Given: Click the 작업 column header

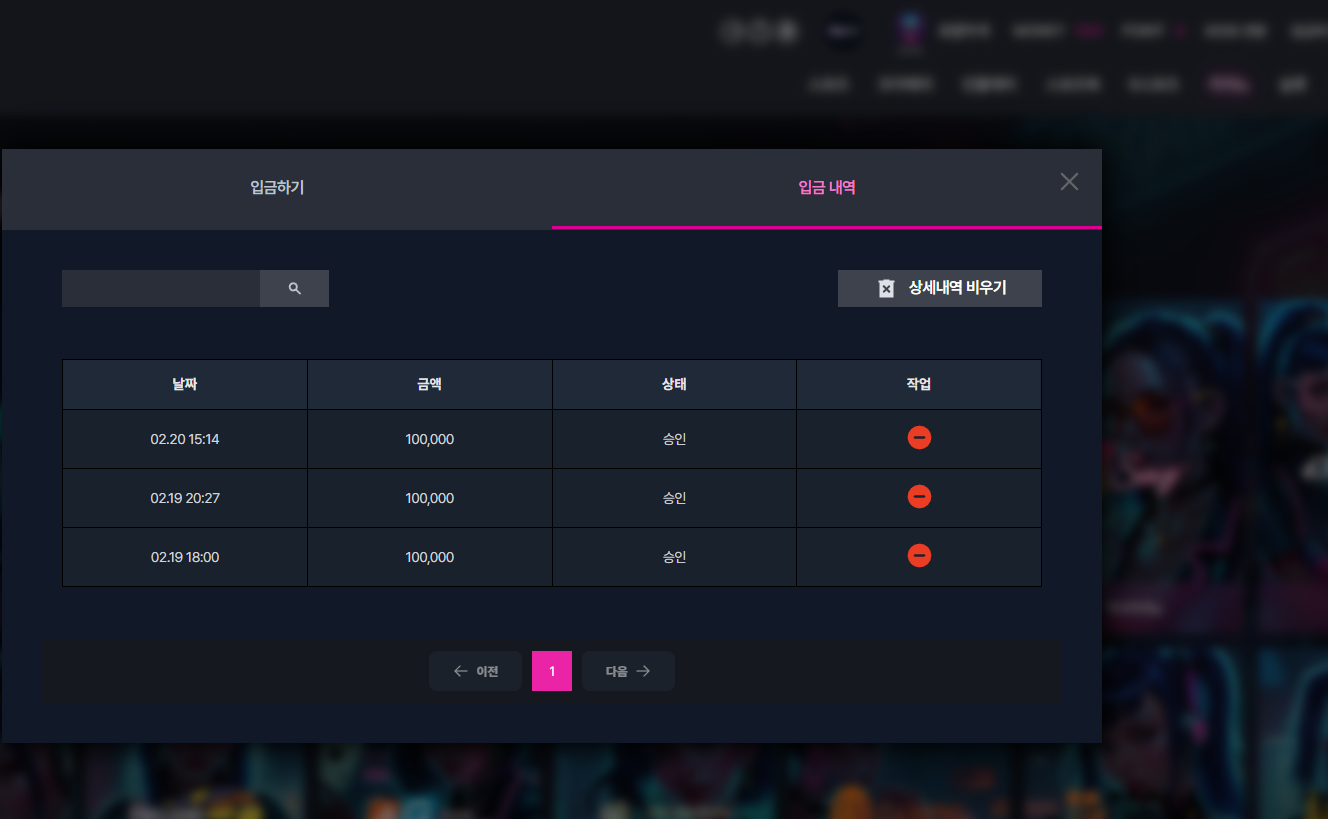Looking at the screenshot, I should 919,384.
